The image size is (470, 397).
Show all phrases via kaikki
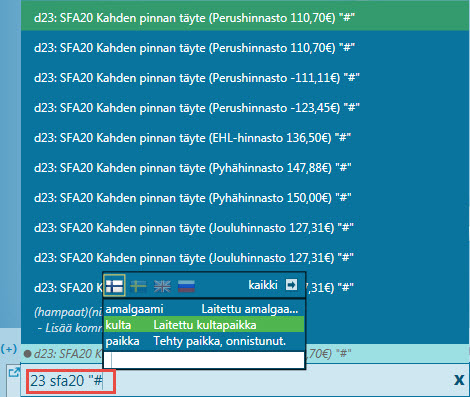pyautogui.click(x=263, y=285)
